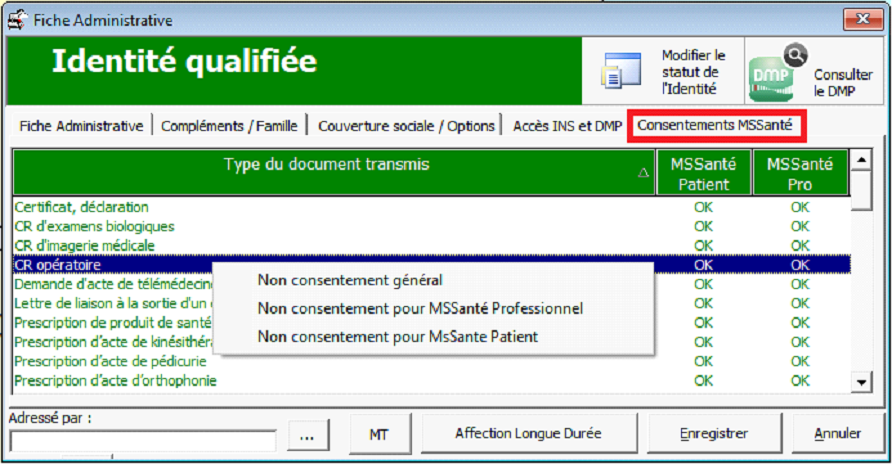Image resolution: width=894 pixels, height=465 pixels.
Task: Select the Lettre de liaison à la sortie row
Action: tap(432, 303)
